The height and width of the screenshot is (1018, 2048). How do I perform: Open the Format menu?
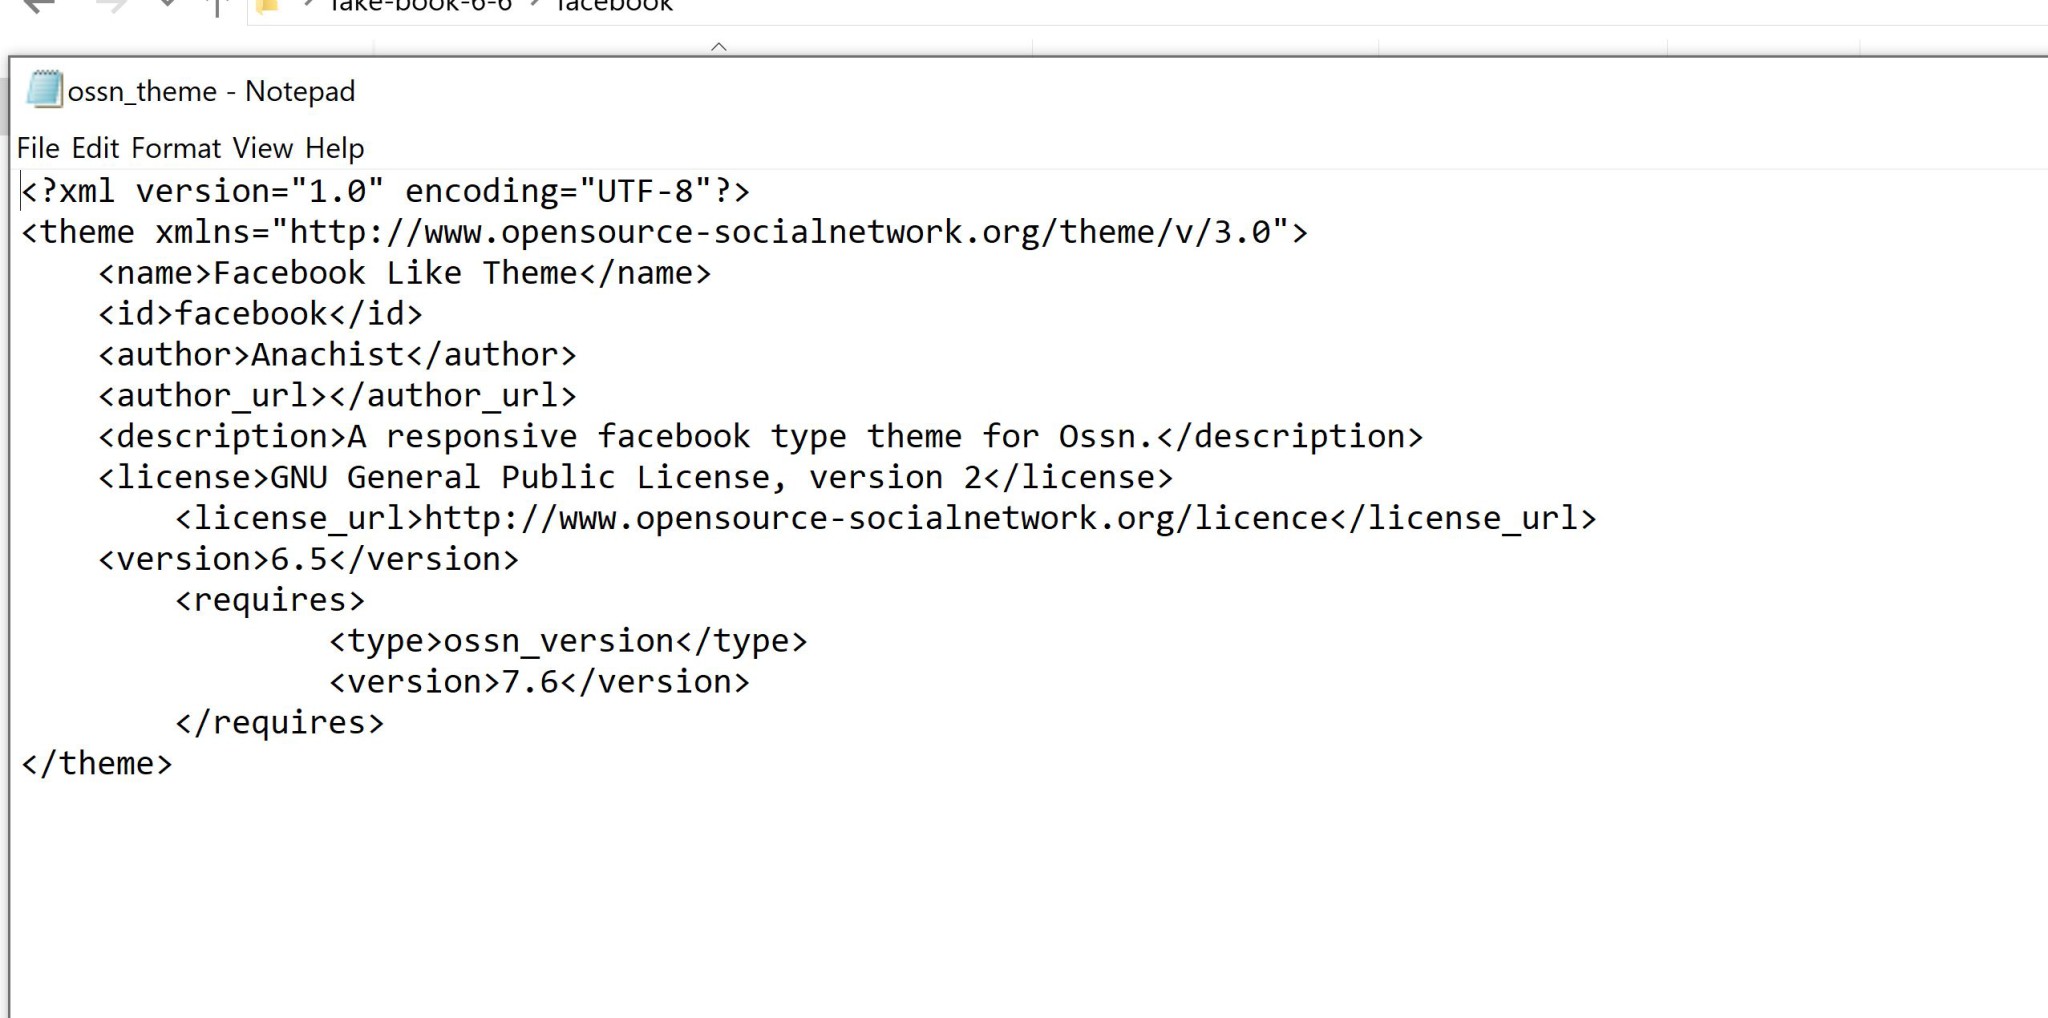(176, 148)
